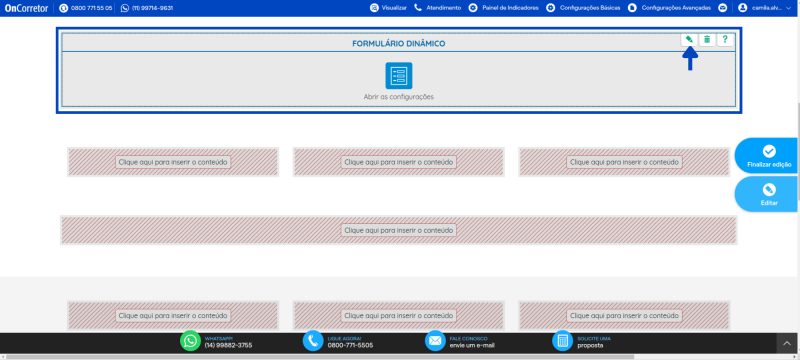The width and height of the screenshot is (800, 360).
Task: Click the pencil edit icon on Formulário Dinâmico
Action: coord(689,39)
